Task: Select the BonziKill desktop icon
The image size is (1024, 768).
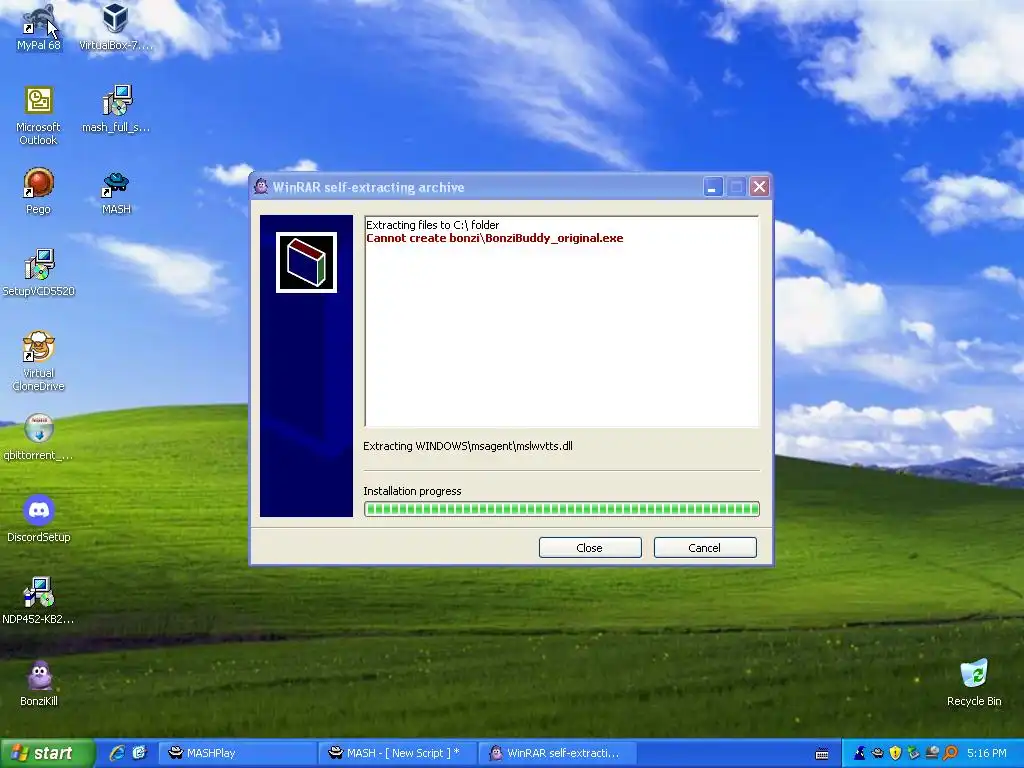Action: pyautogui.click(x=39, y=683)
